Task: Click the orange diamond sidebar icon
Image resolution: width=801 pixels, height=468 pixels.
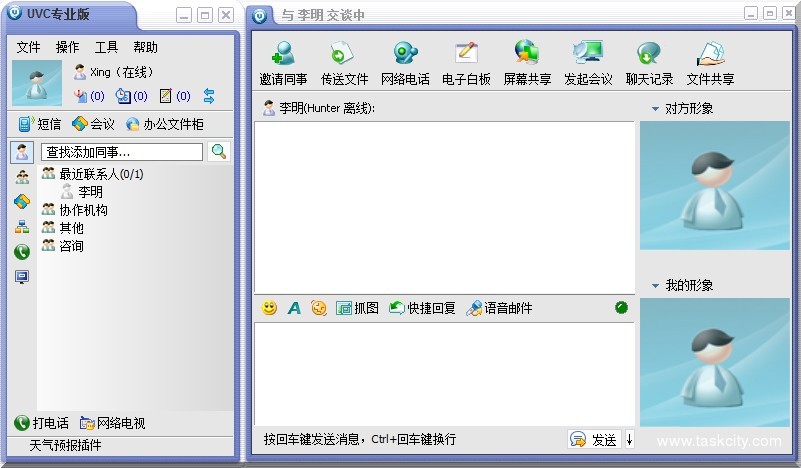Action: point(22,201)
